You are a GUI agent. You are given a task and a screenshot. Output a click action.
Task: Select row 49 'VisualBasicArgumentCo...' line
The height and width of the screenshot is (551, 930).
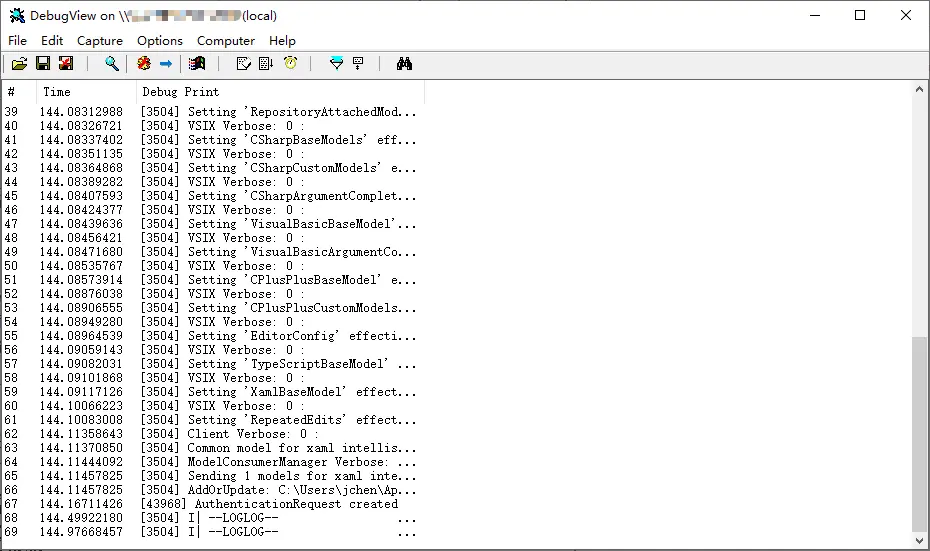coord(211,251)
